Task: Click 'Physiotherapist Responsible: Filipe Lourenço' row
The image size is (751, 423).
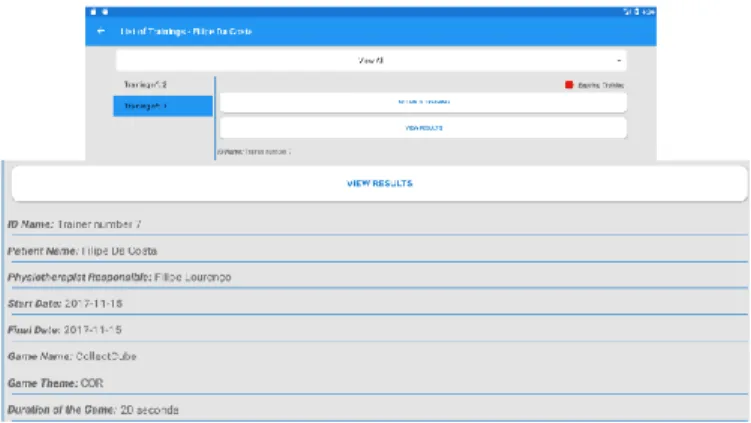Action: point(119,277)
